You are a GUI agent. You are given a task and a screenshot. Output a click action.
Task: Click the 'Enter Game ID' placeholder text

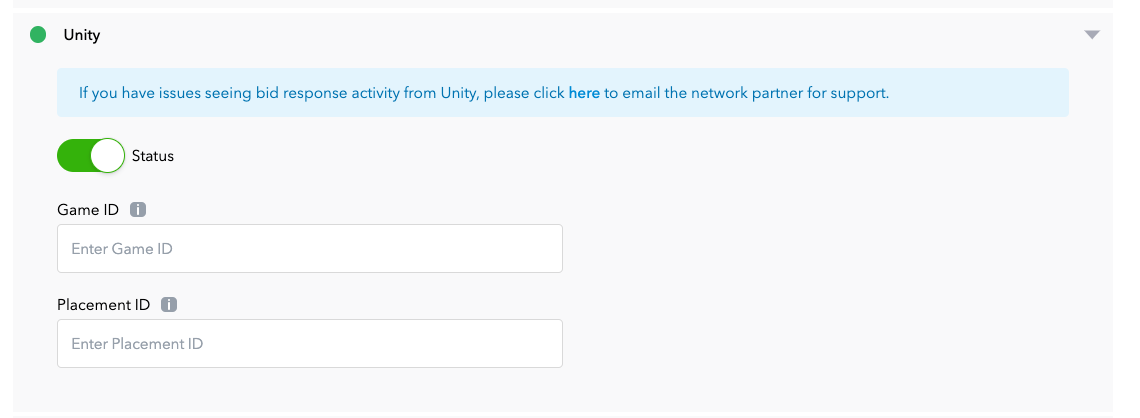[x=122, y=248]
